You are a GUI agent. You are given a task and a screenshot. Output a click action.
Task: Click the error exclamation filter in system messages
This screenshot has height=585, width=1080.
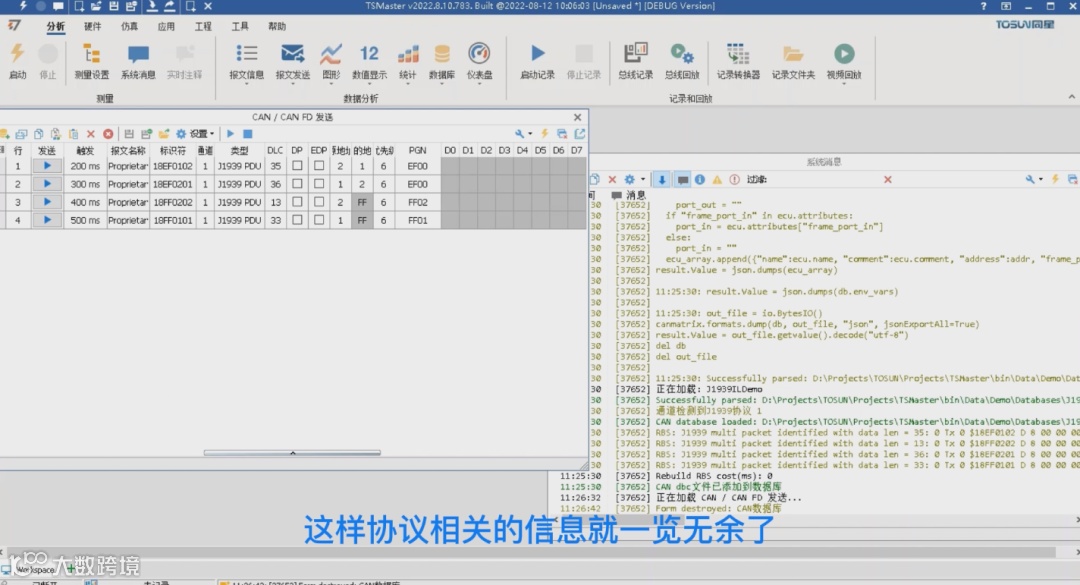coord(734,179)
